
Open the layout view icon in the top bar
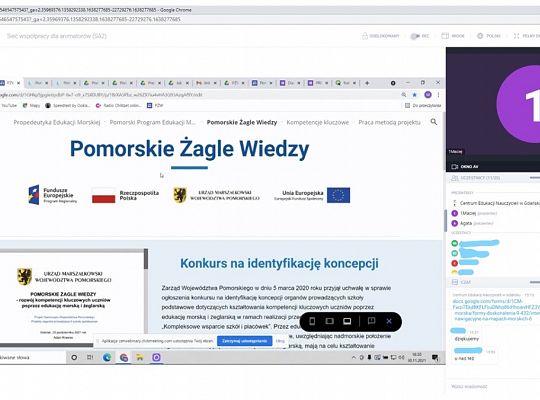click(445, 36)
